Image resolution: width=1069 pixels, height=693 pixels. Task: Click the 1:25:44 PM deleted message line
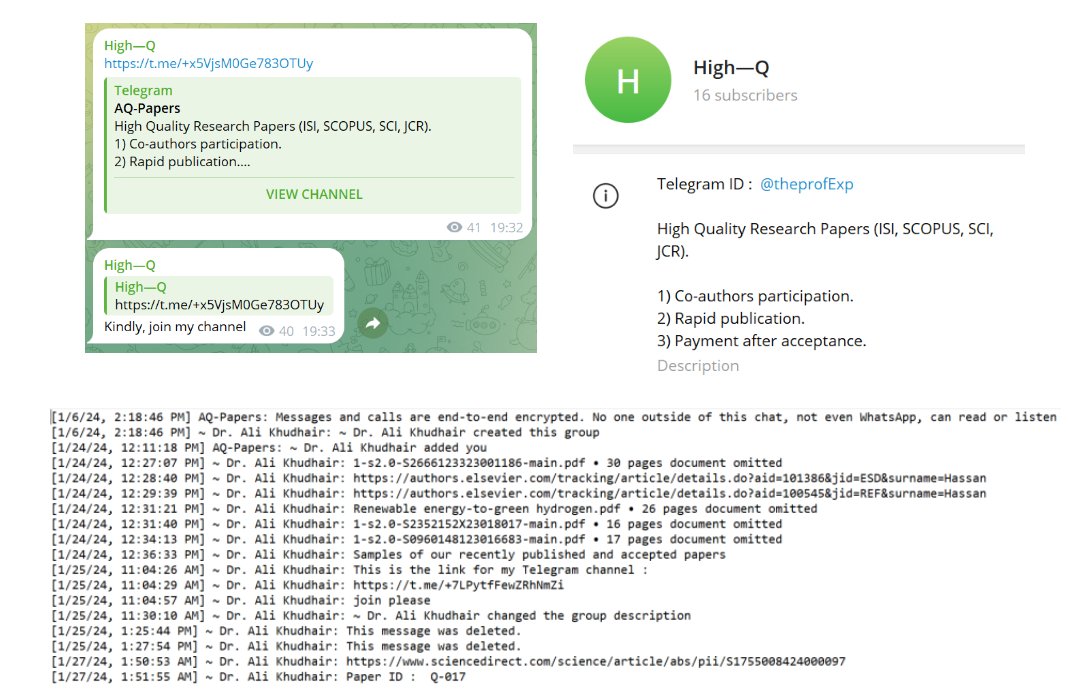click(286, 631)
